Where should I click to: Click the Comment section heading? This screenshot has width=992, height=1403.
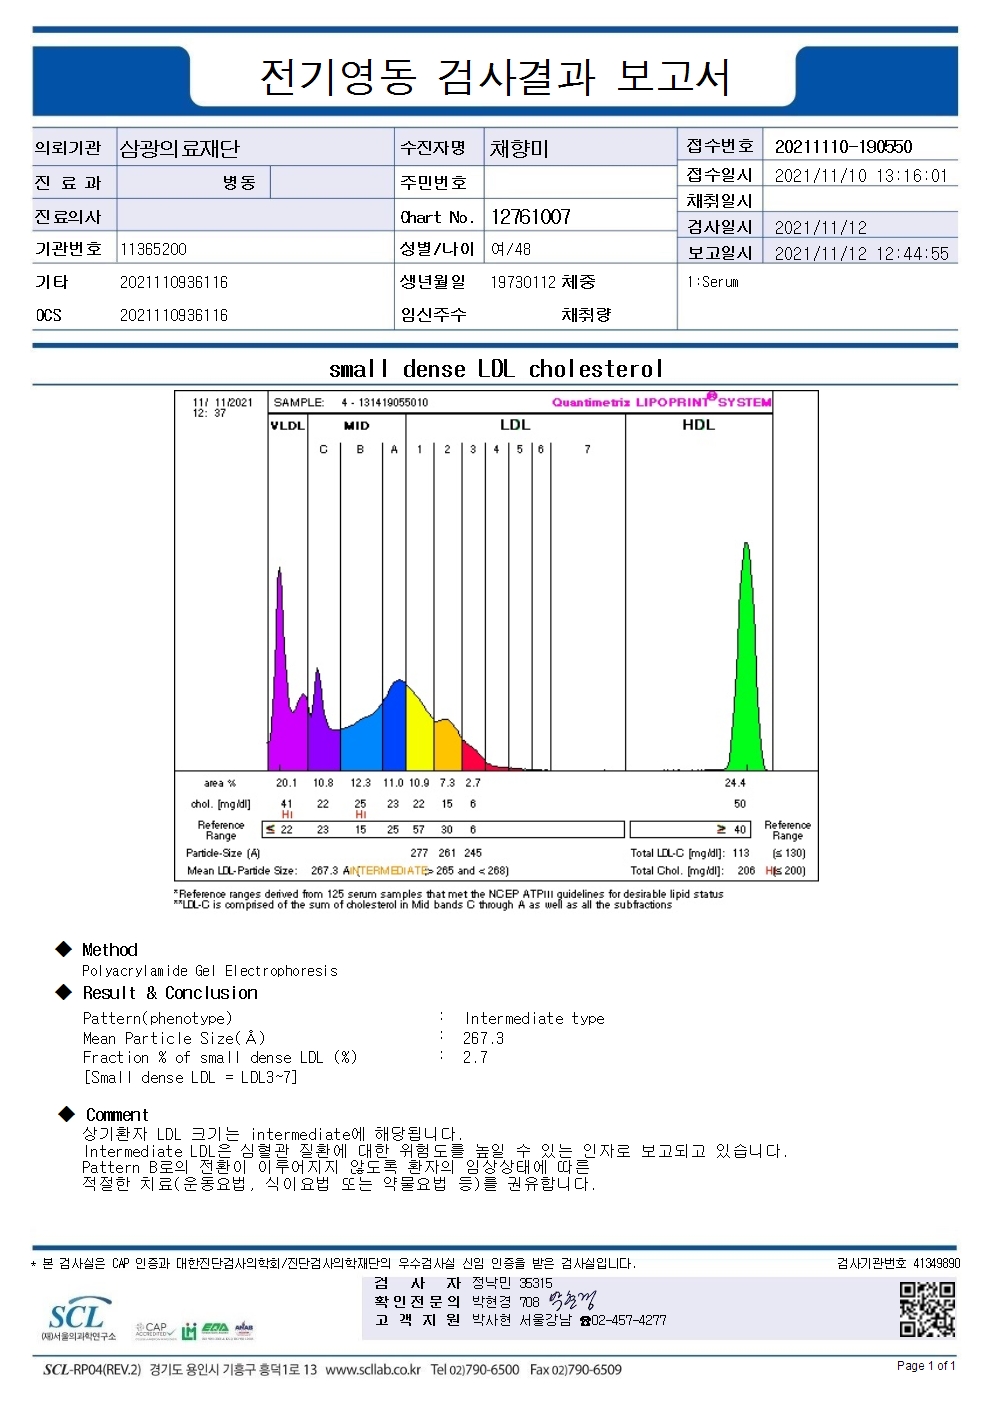coord(117,1115)
